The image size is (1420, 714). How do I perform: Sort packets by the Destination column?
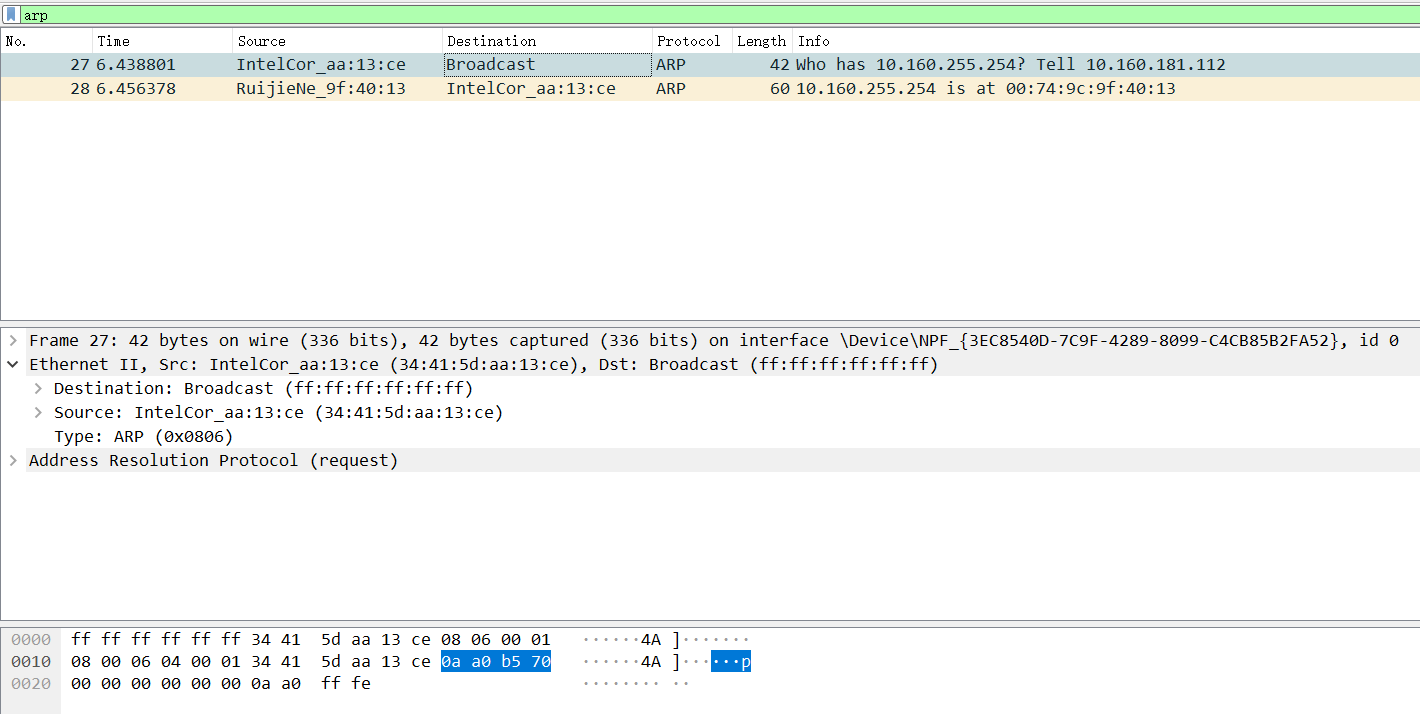coord(547,41)
